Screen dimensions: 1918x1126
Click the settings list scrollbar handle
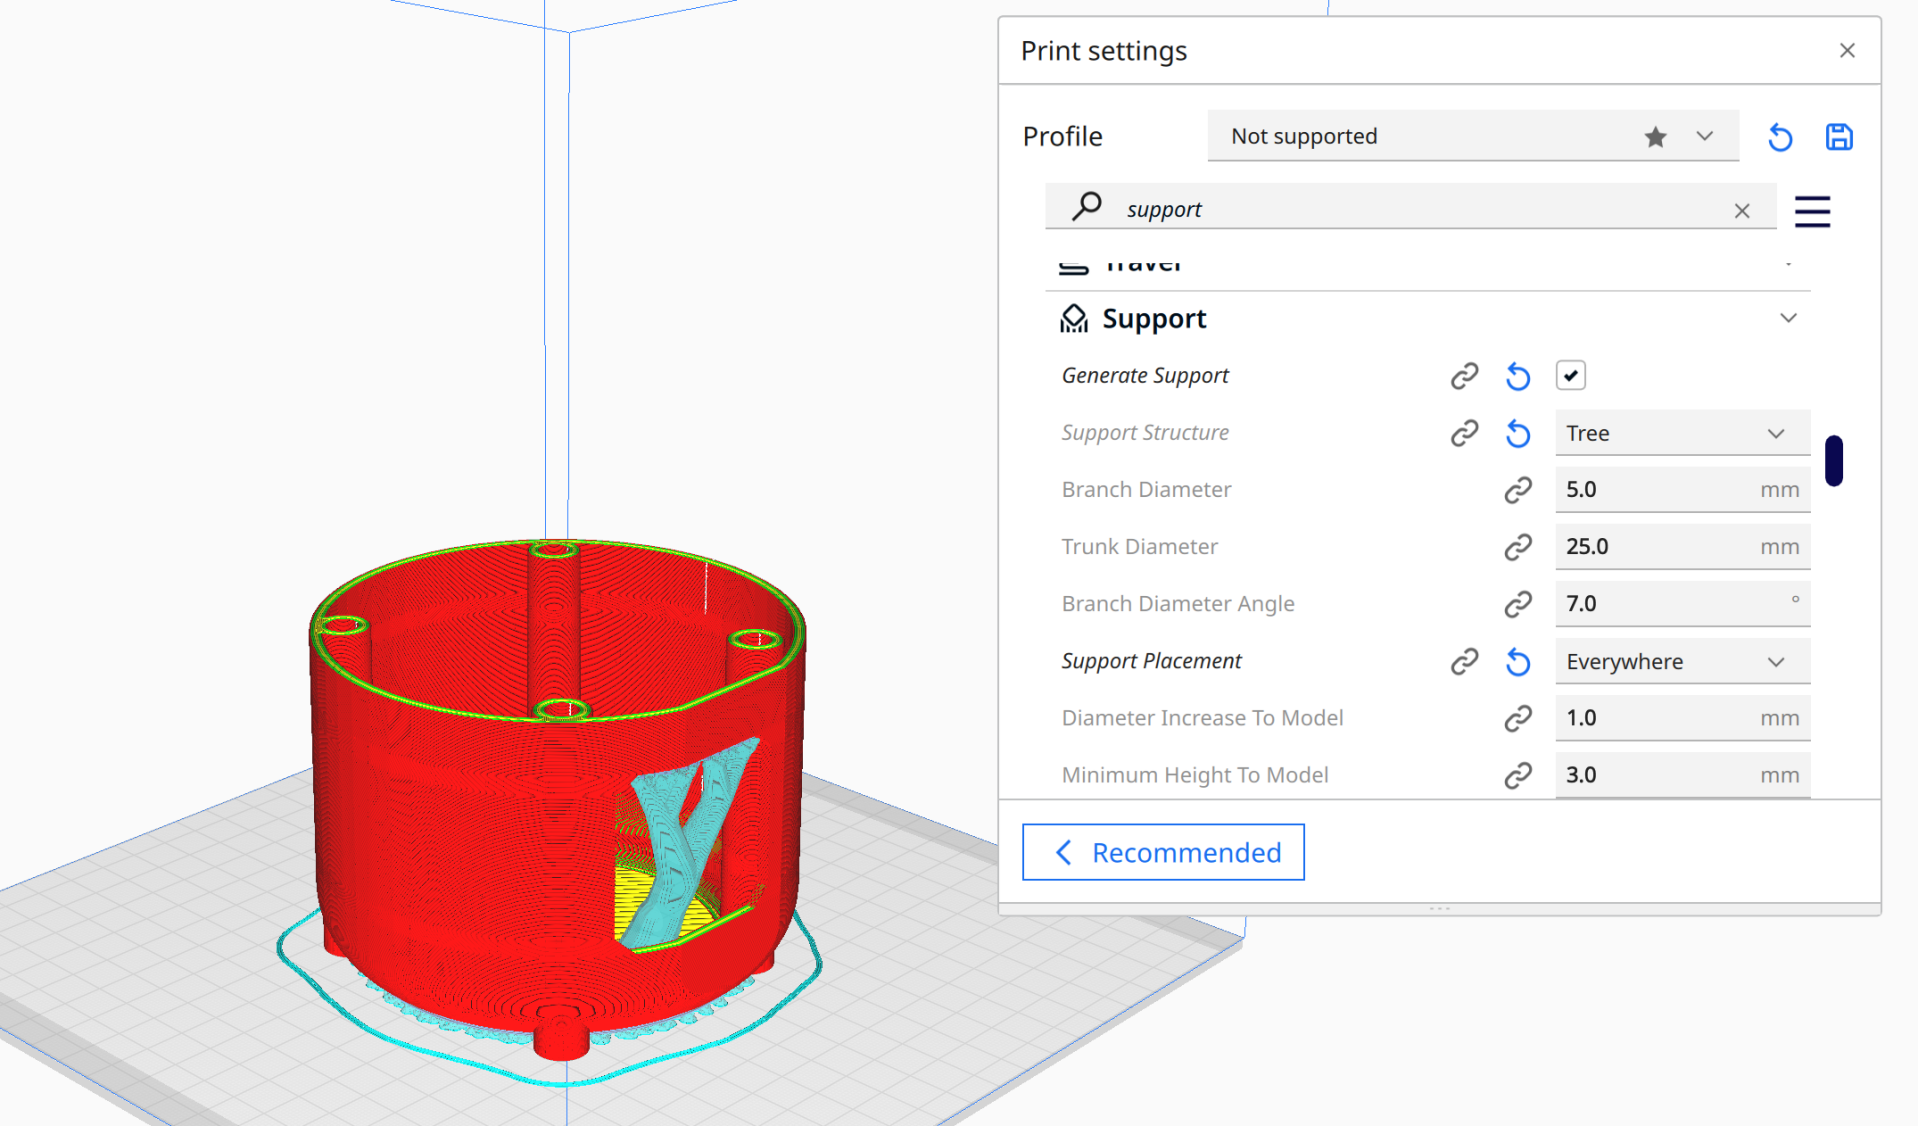1833,461
